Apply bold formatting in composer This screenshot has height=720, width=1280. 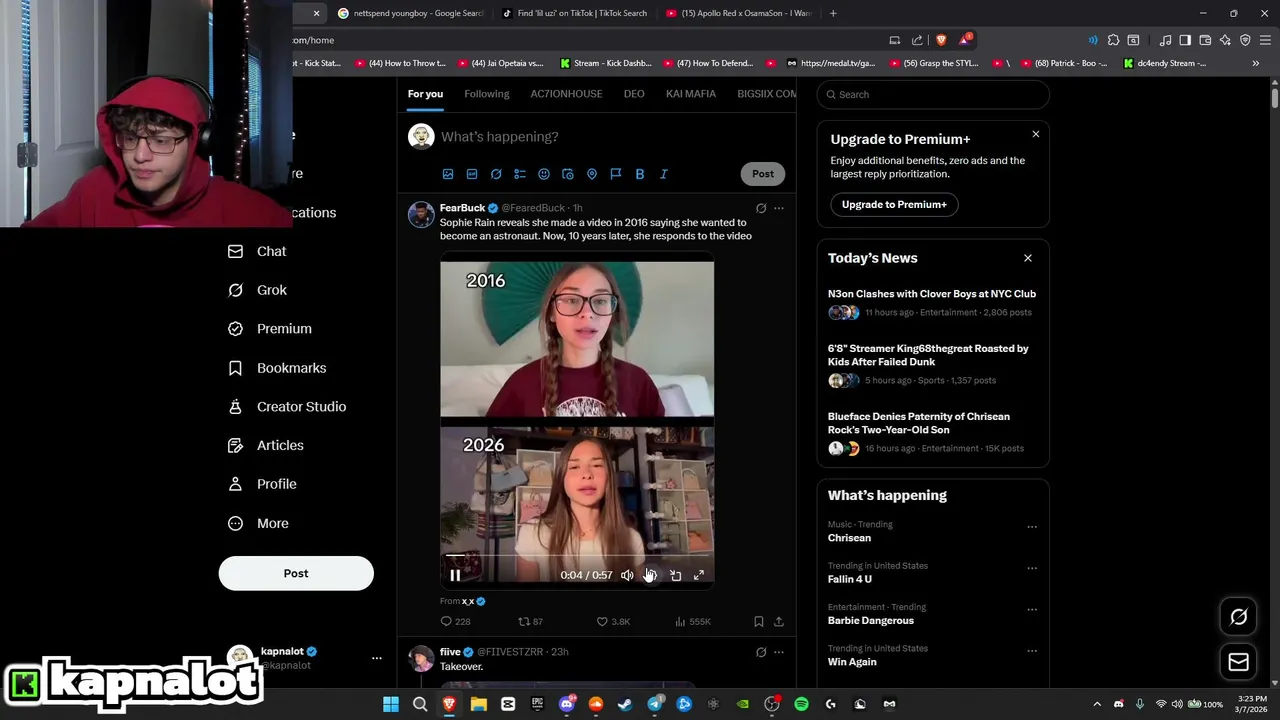pos(640,174)
